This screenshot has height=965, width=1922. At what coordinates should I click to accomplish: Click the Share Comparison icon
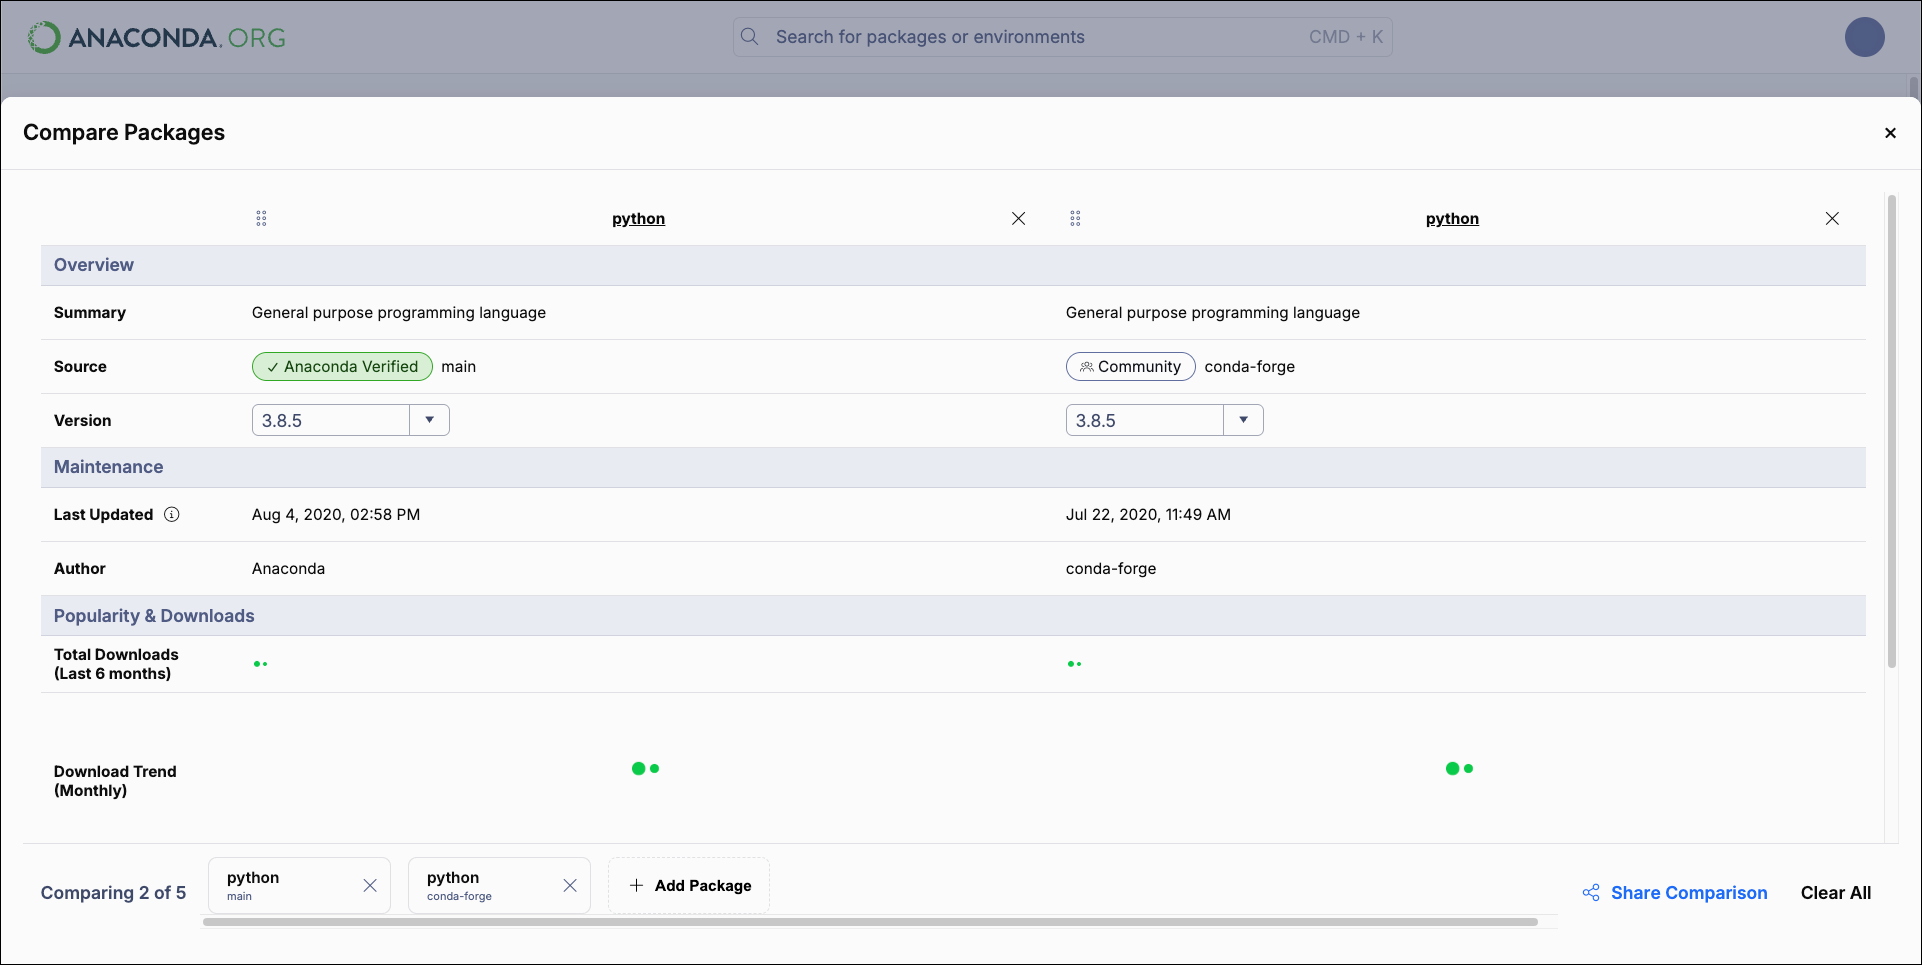pyautogui.click(x=1591, y=893)
